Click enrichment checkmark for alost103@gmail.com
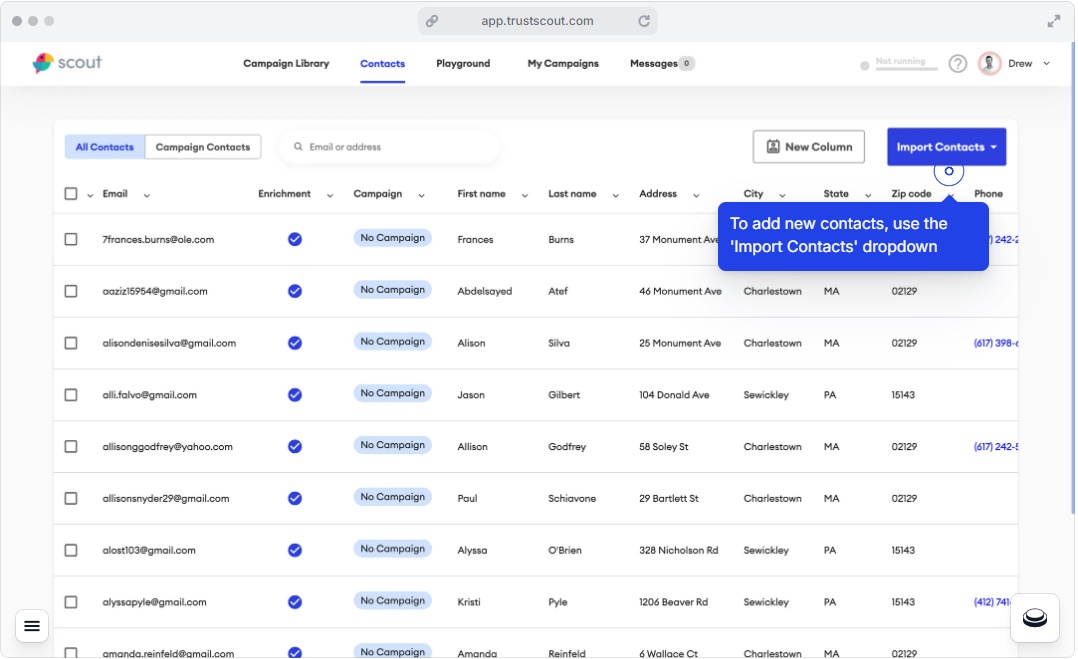Screen dimensions: 1078x659 (295, 550)
